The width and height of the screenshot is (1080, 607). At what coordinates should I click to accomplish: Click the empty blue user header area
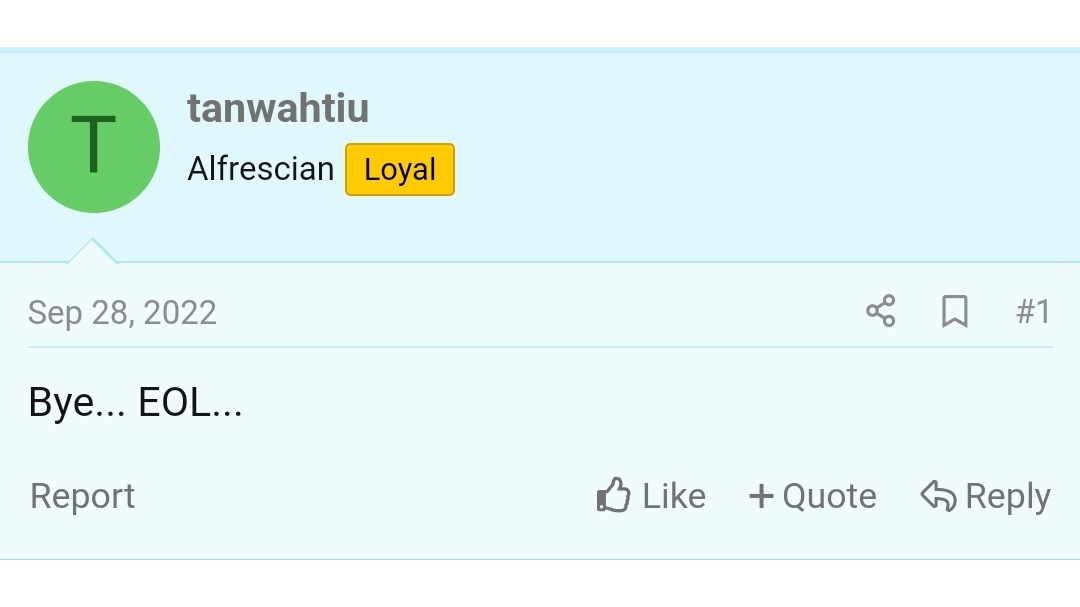[758, 152]
